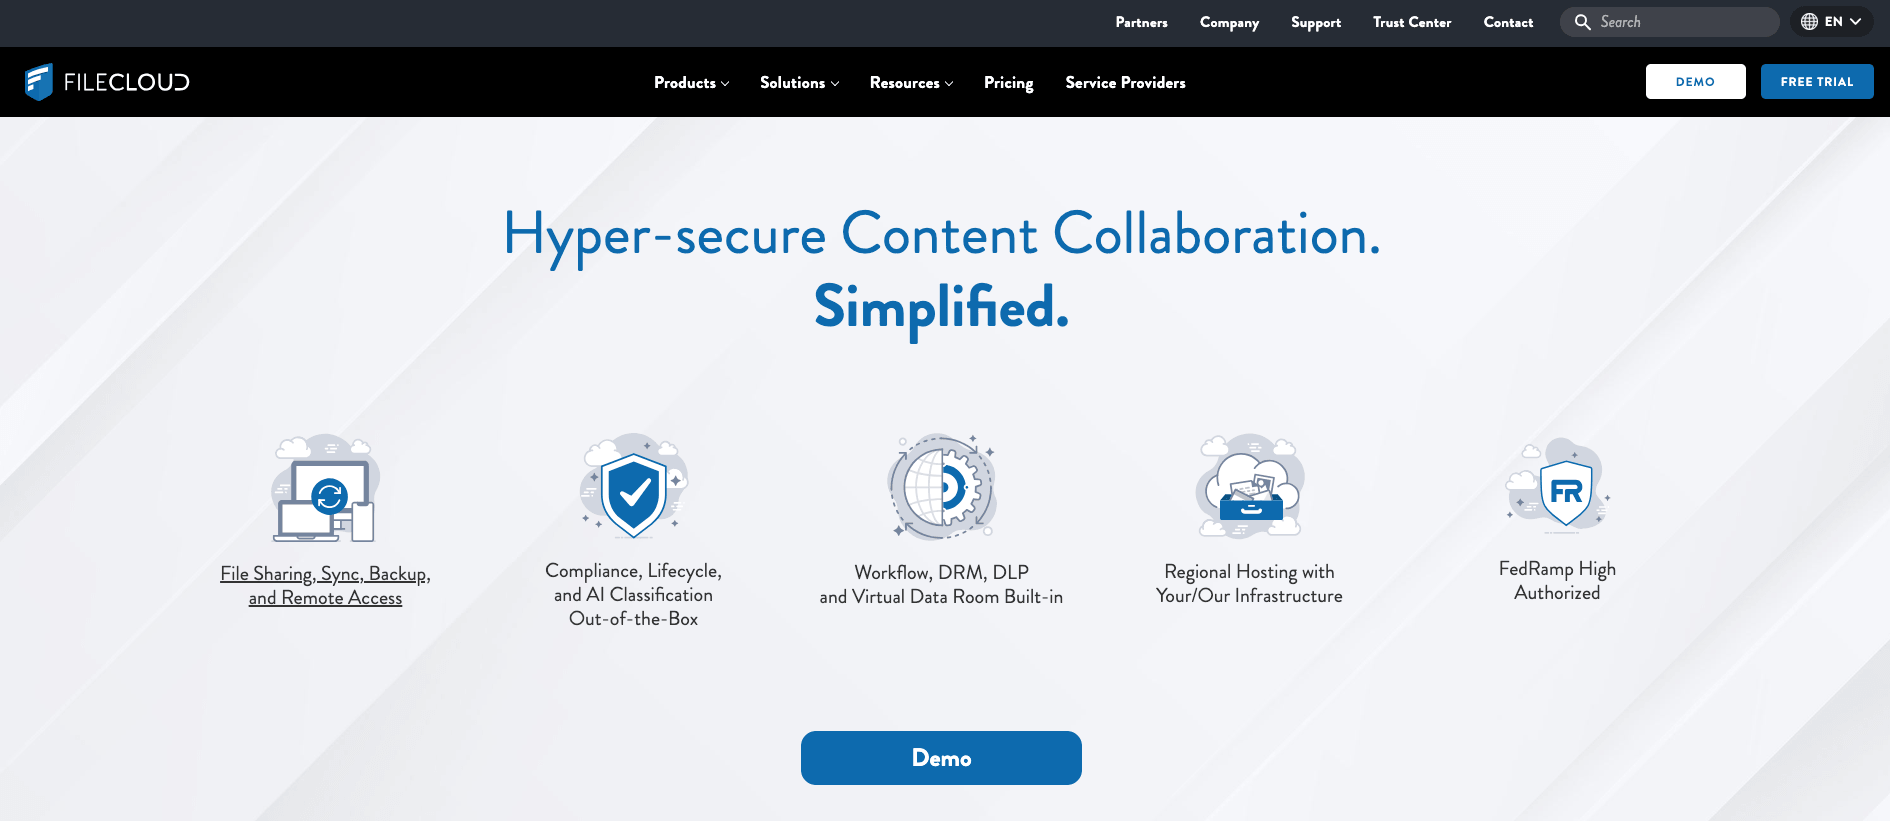
Task: Open the EN language selector
Action: click(1832, 22)
